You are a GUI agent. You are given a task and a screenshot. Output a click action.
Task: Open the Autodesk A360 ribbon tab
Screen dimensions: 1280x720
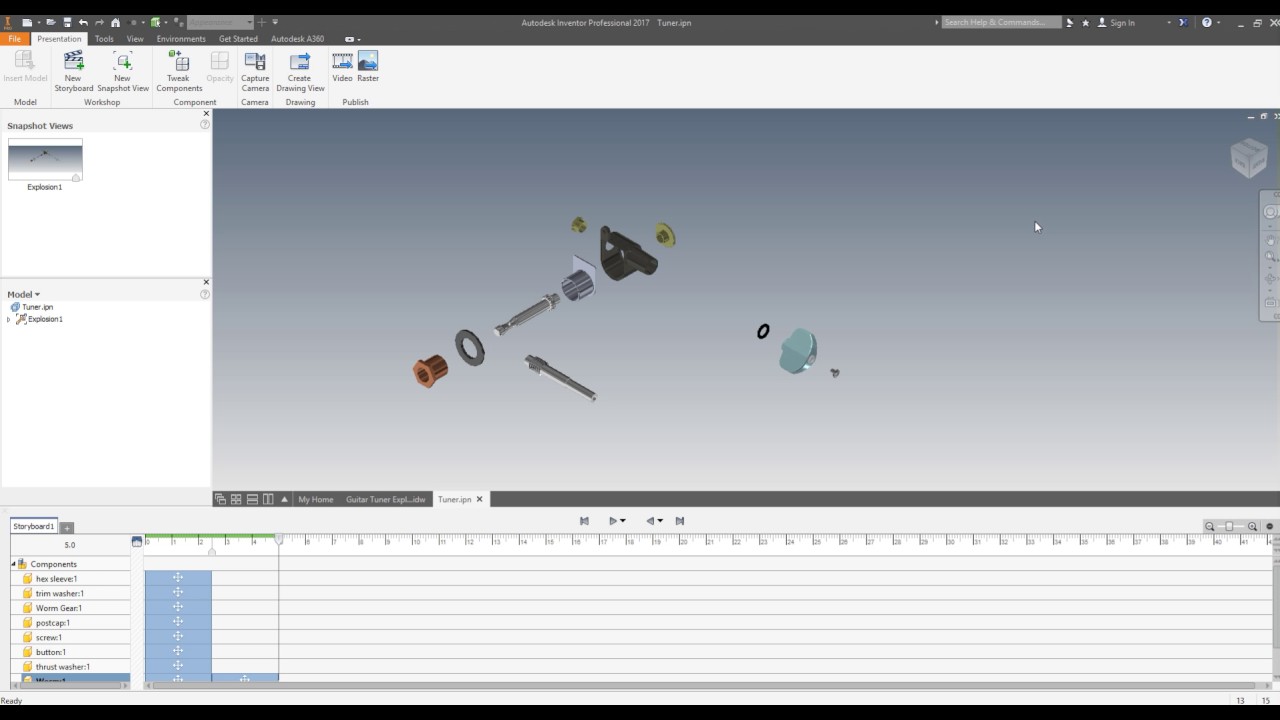click(298, 39)
